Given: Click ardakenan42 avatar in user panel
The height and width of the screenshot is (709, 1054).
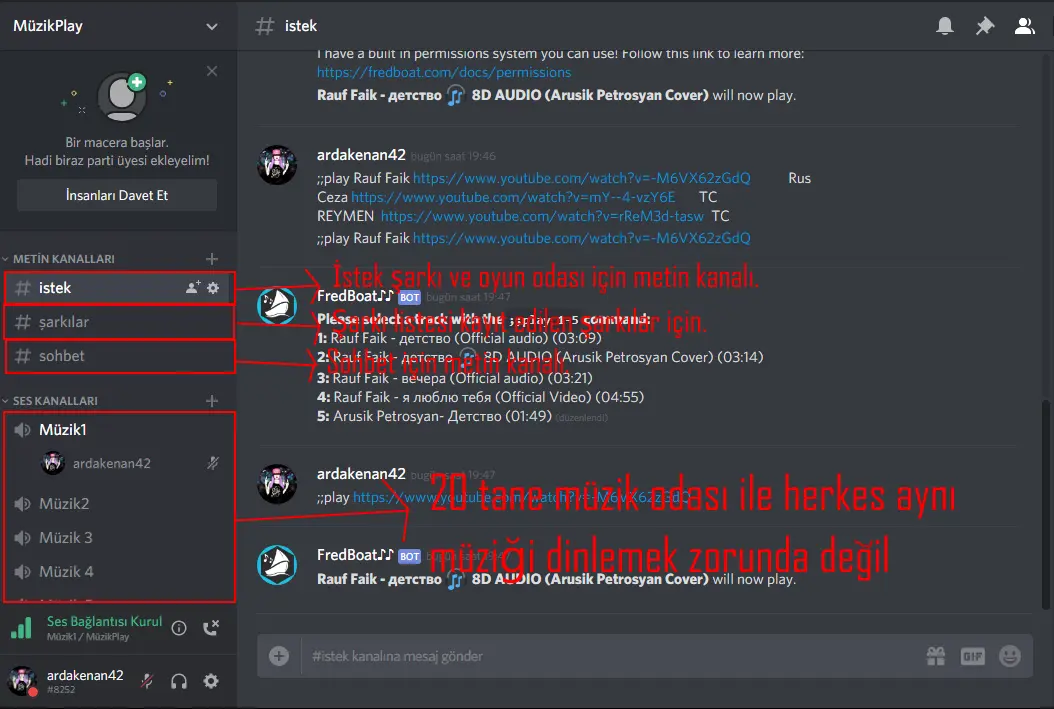Looking at the screenshot, I should 22,681.
